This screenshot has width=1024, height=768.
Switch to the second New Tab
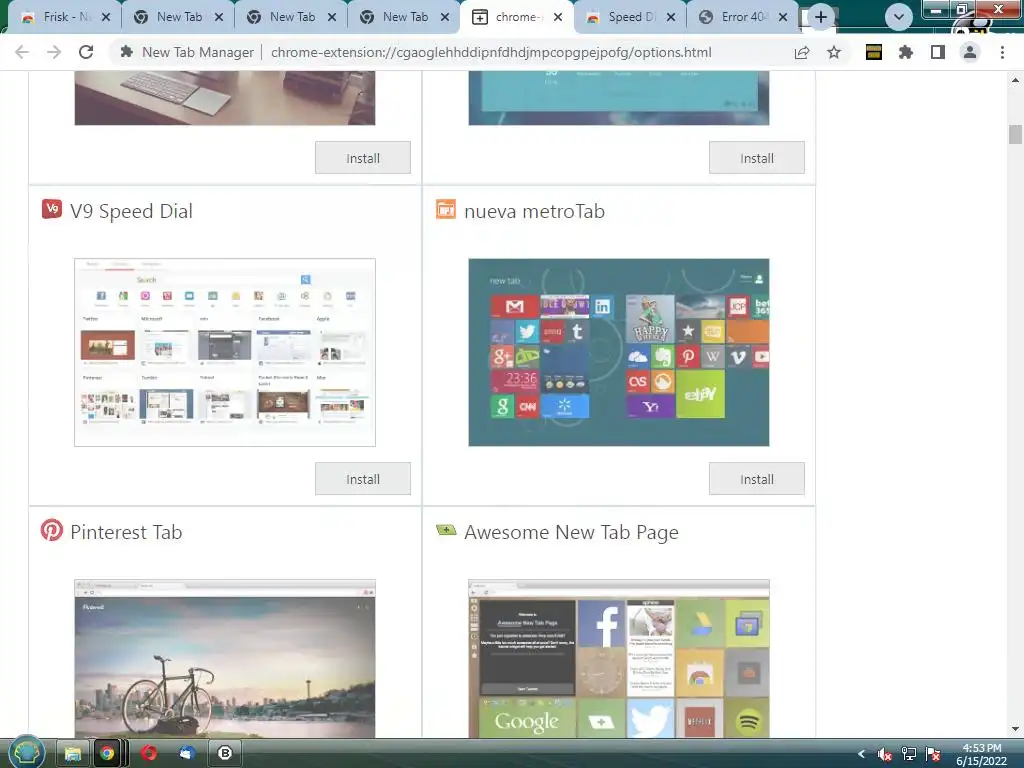click(291, 17)
